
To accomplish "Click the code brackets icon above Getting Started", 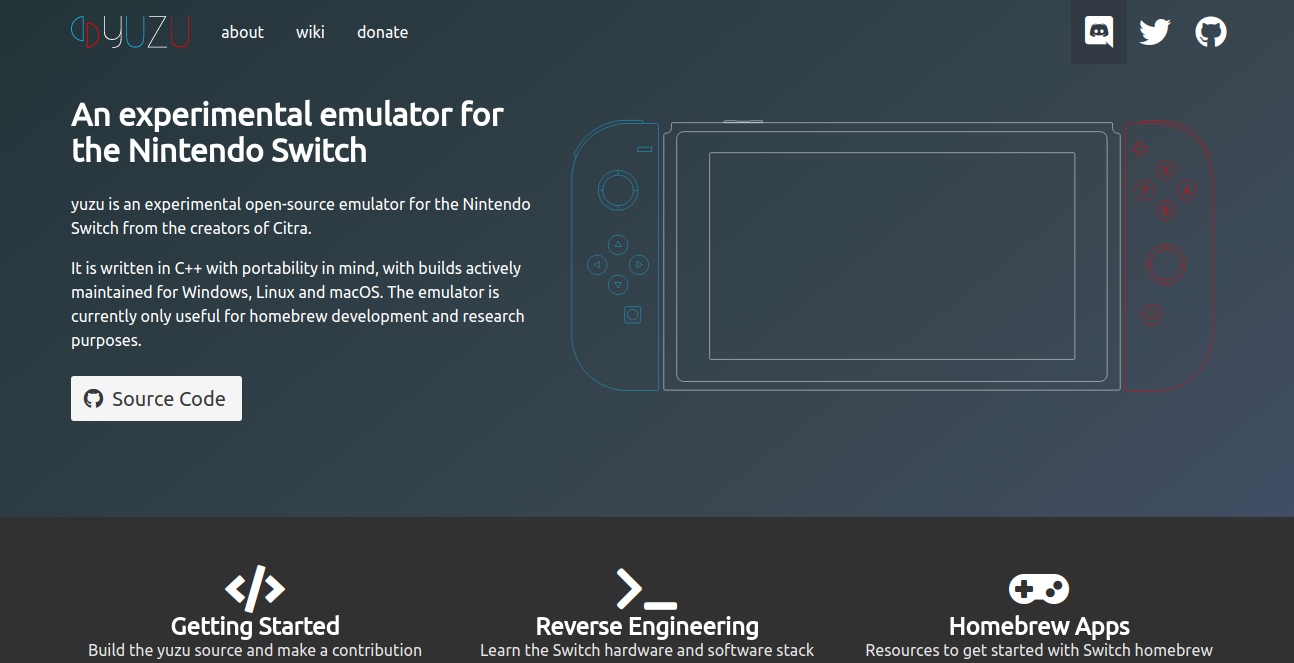I will [255, 588].
